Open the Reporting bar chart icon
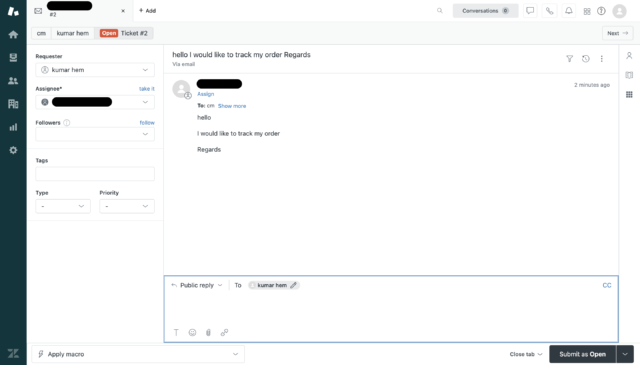This screenshot has height=365, width=640. pyautogui.click(x=13, y=127)
